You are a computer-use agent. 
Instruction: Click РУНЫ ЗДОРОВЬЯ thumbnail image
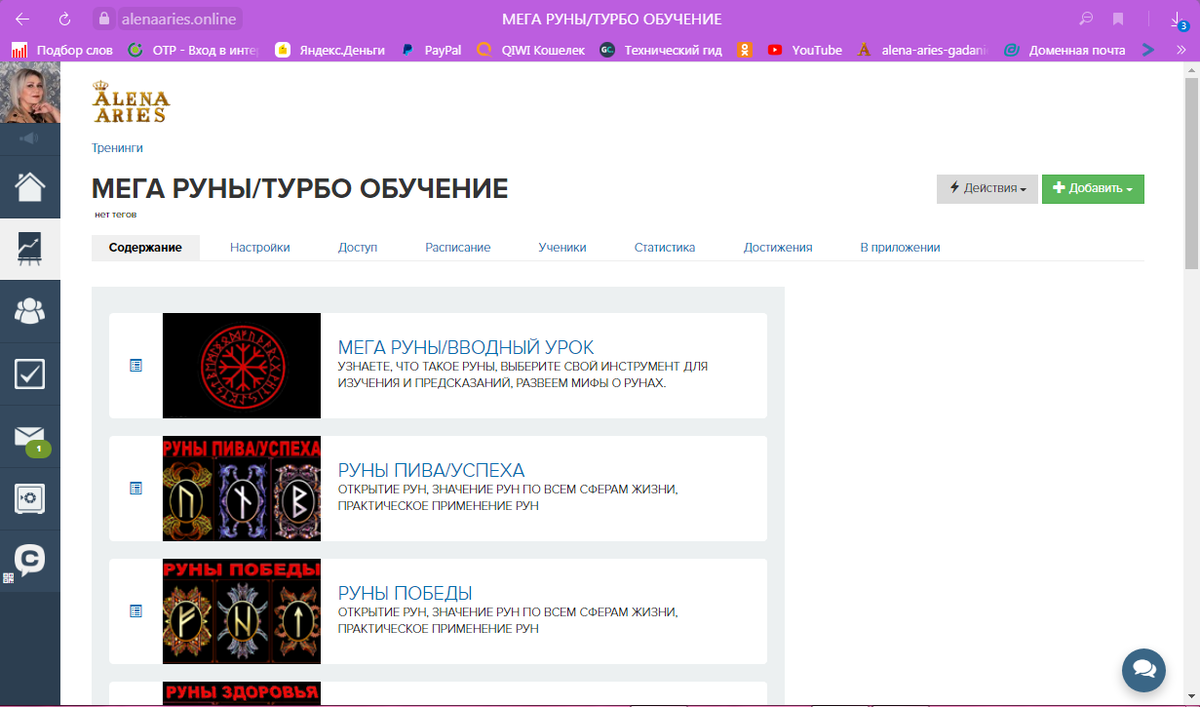[x=242, y=694]
